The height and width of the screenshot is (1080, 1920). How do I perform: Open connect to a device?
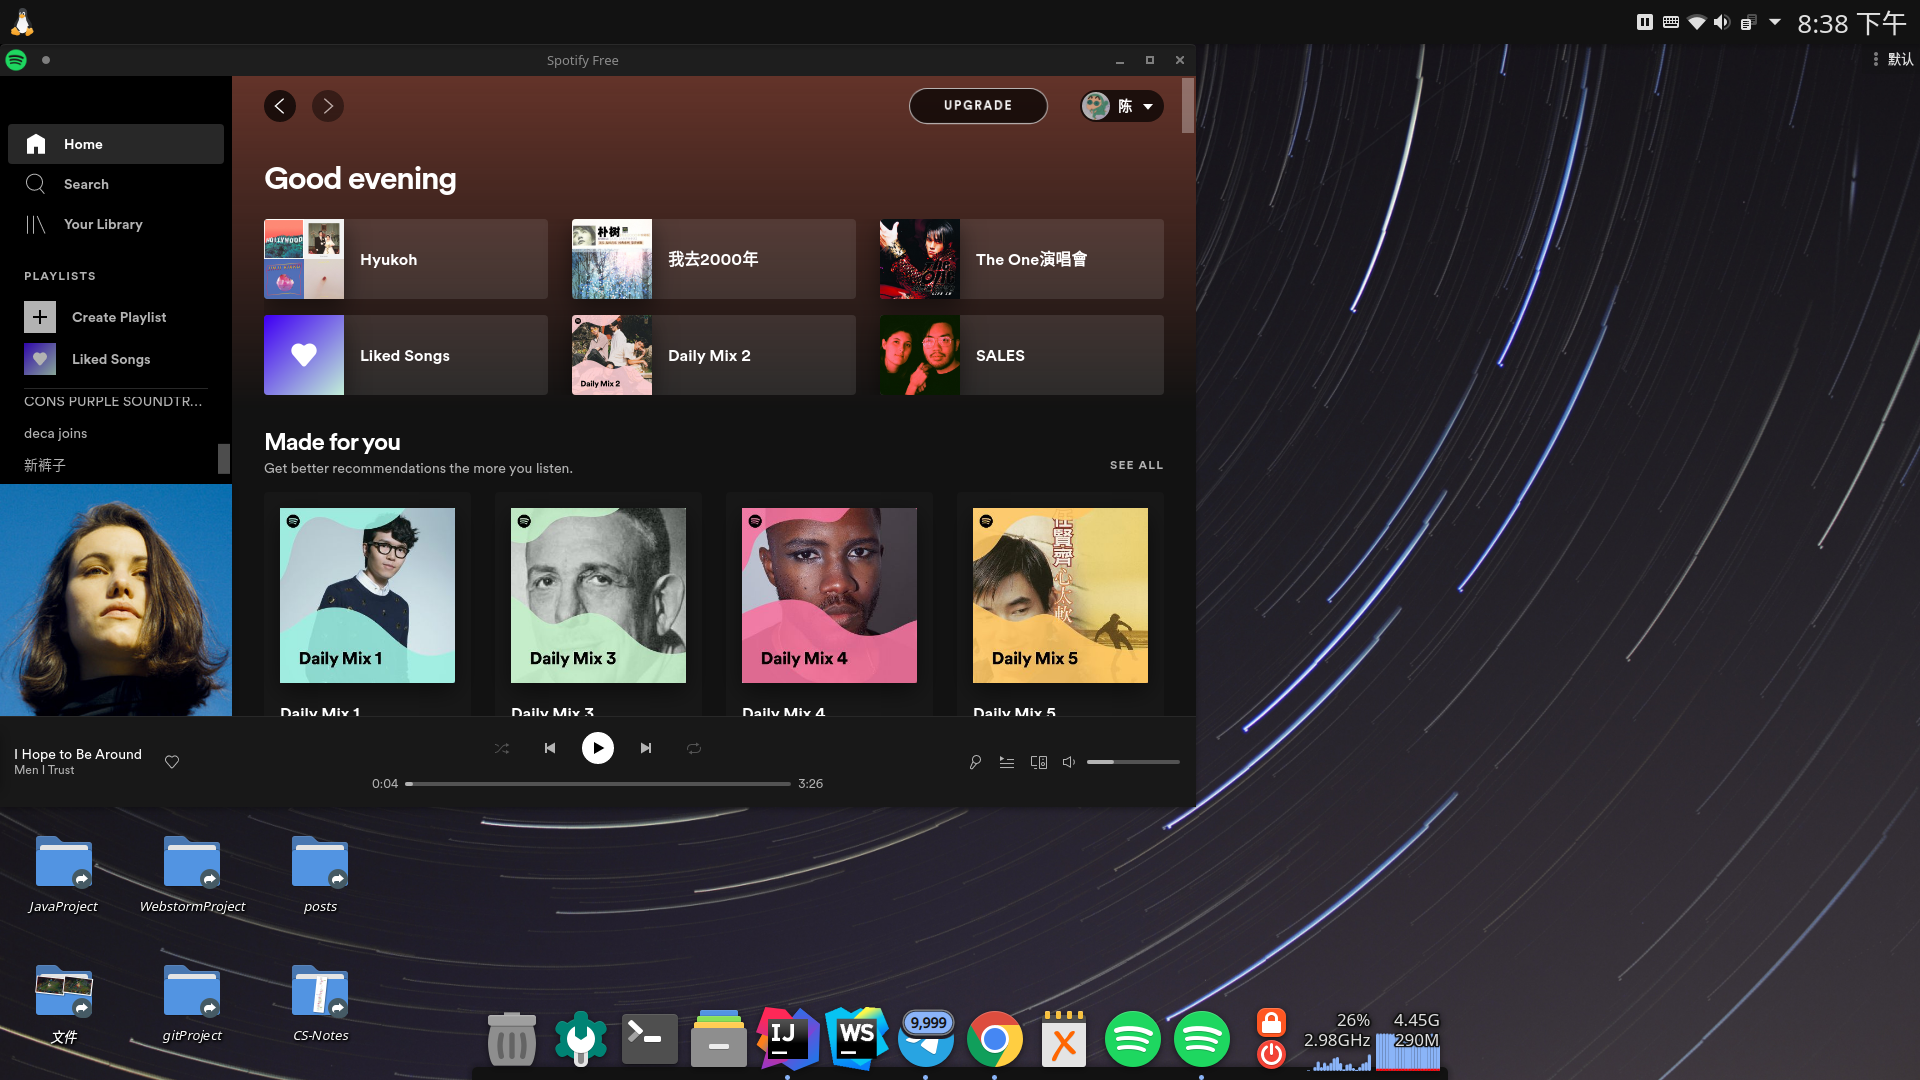(1039, 762)
